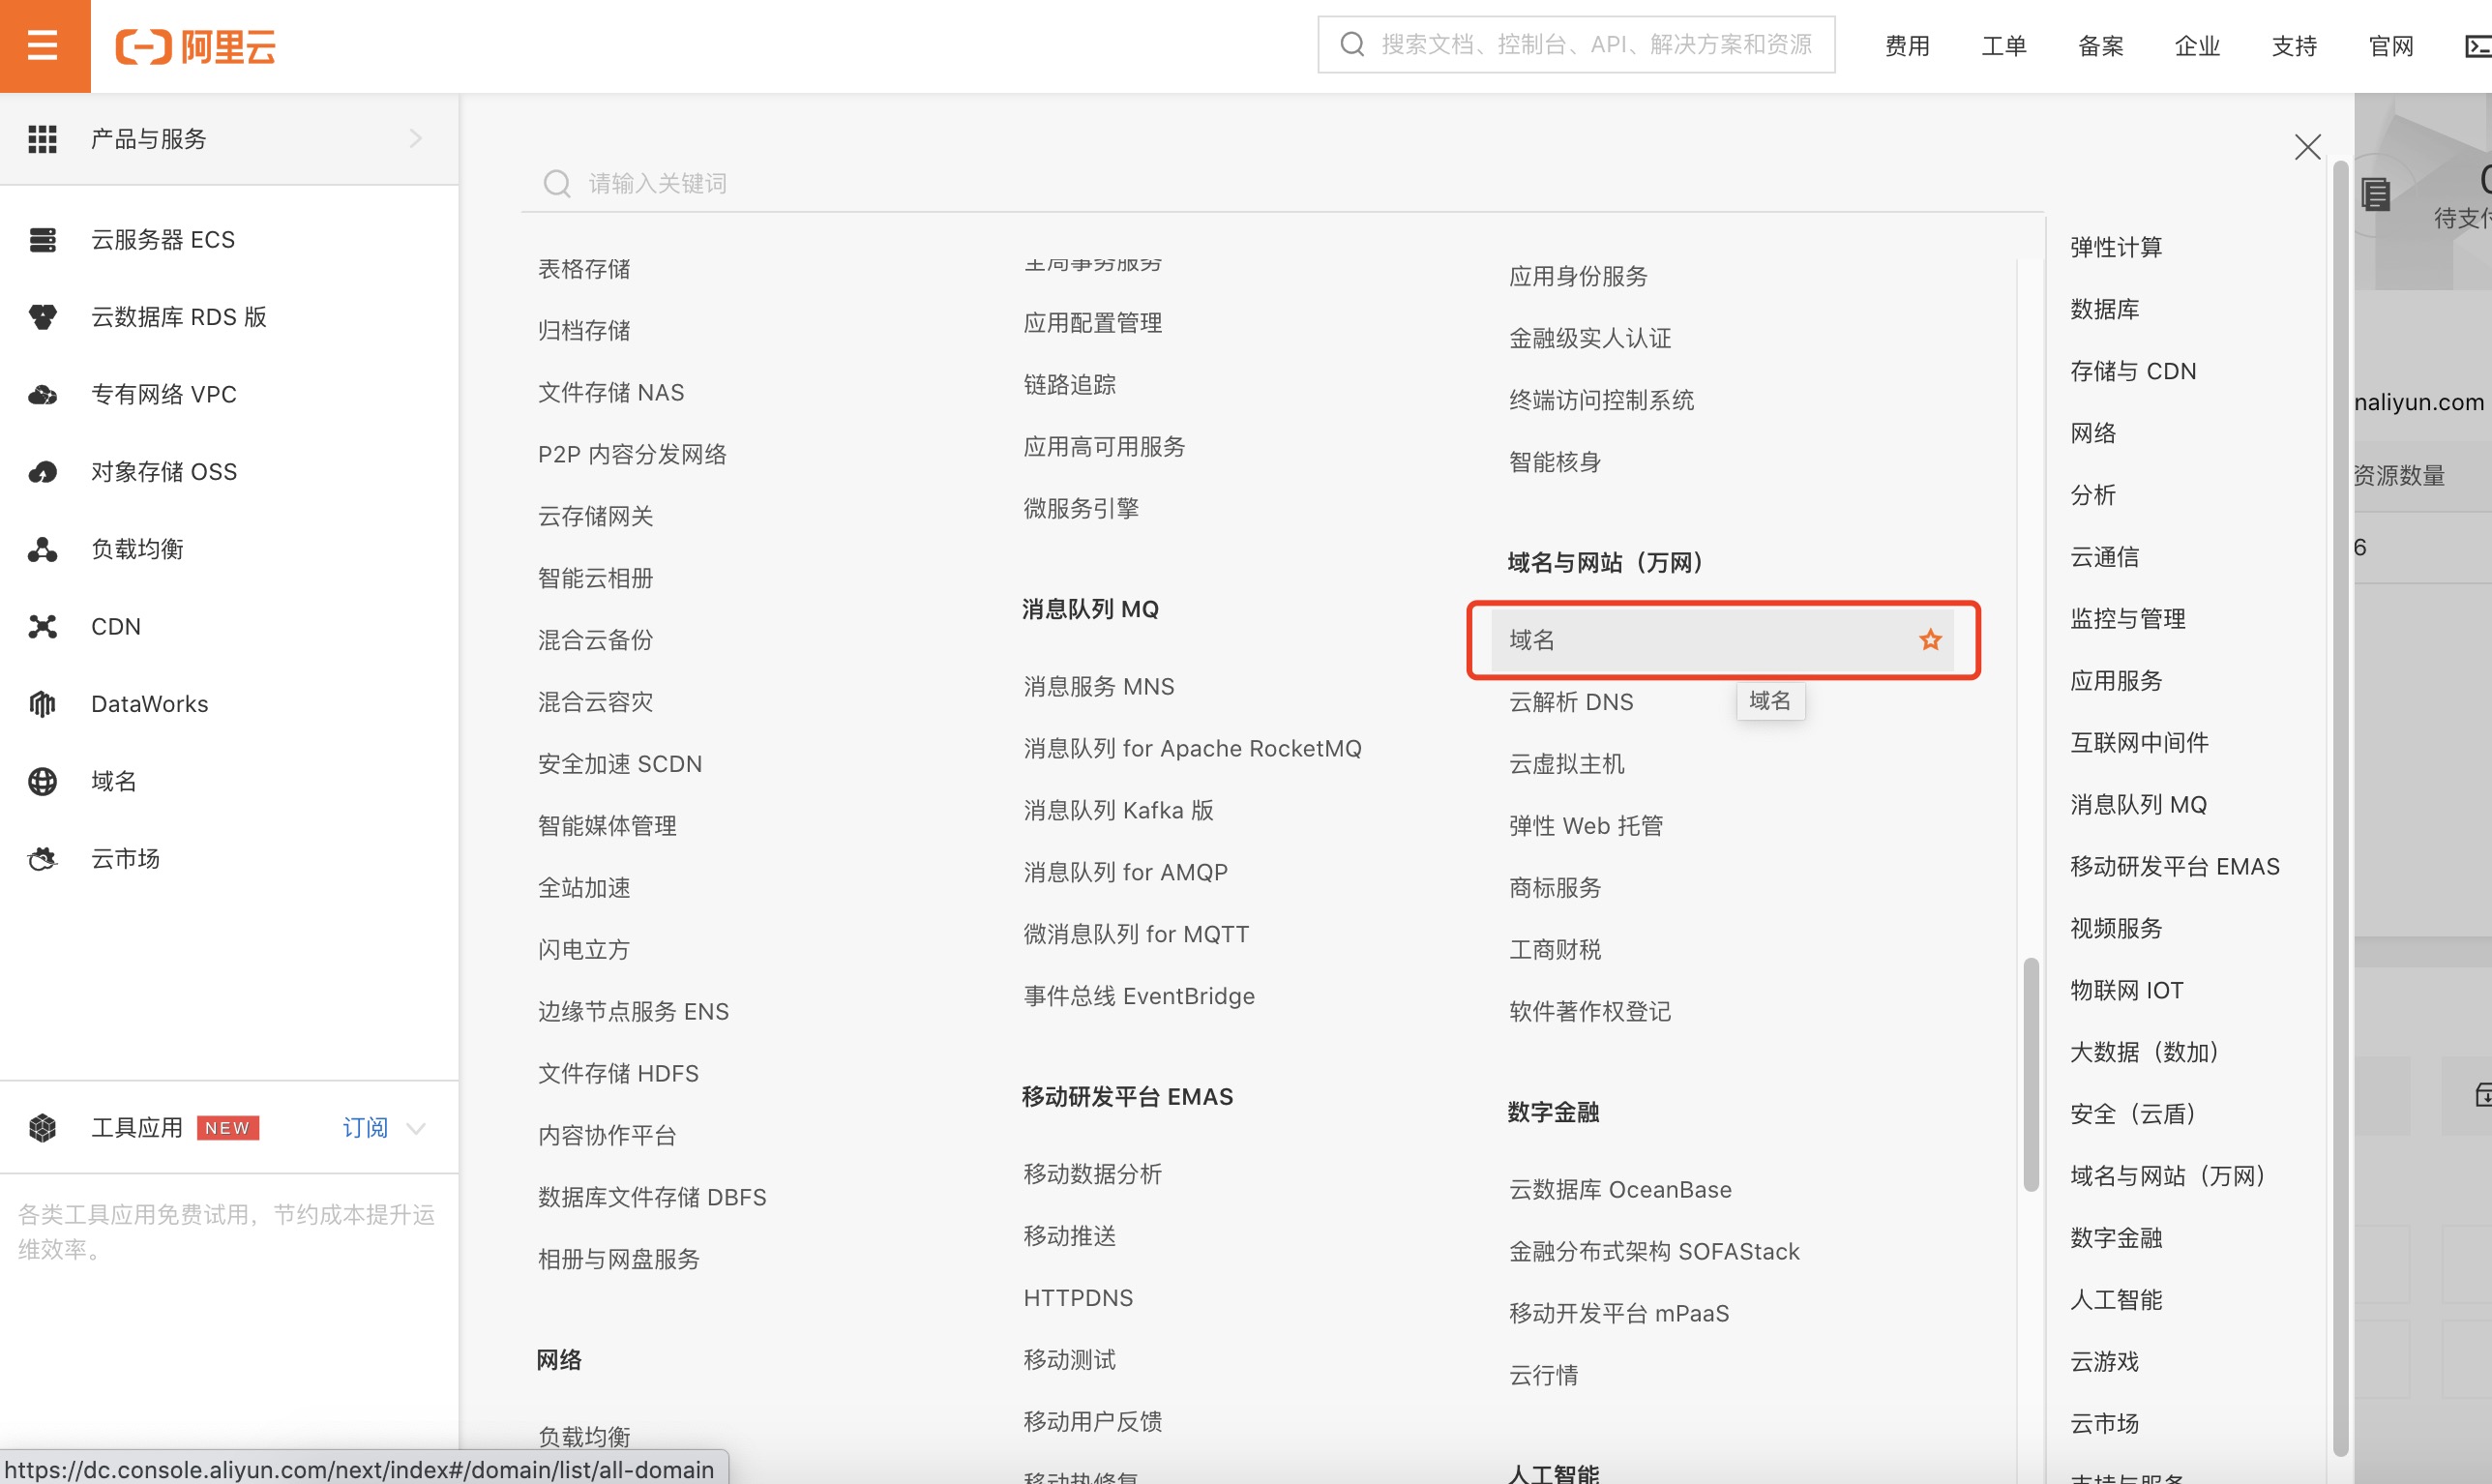Image resolution: width=2492 pixels, height=1484 pixels.
Task: Select 工单 in the top menu
Action: [x=2003, y=45]
